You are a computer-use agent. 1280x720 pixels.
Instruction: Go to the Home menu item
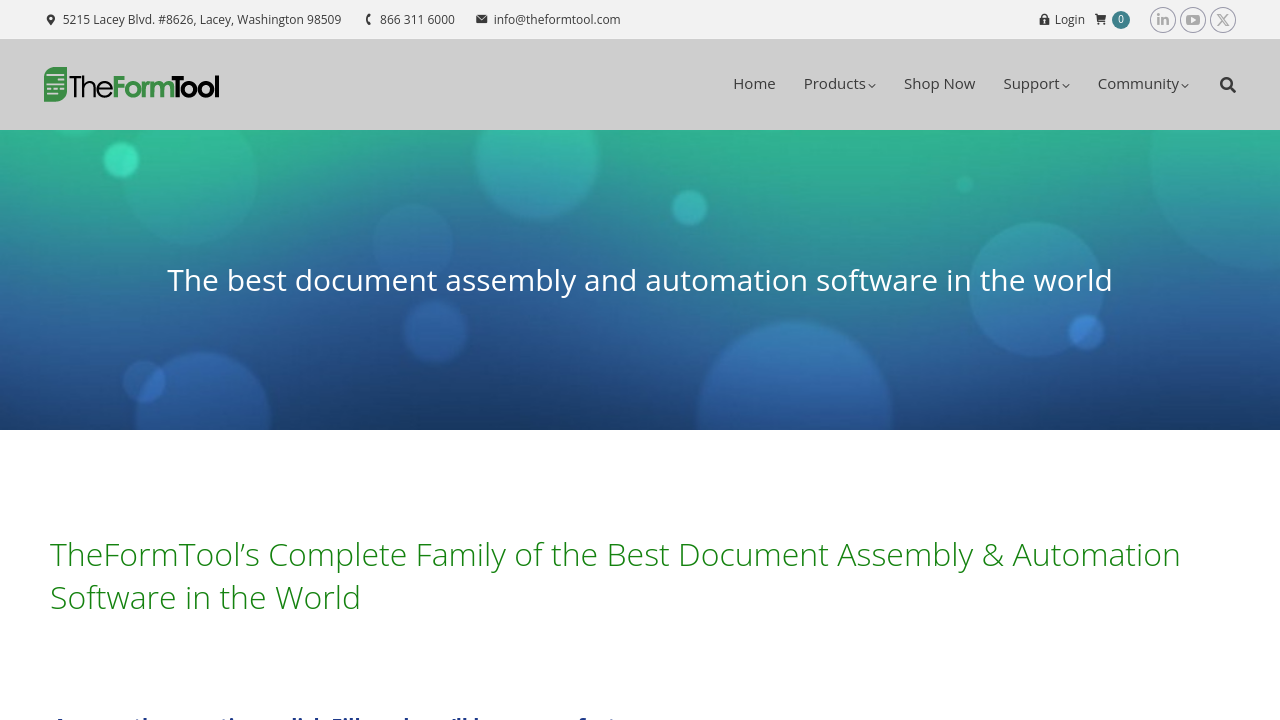(x=754, y=84)
